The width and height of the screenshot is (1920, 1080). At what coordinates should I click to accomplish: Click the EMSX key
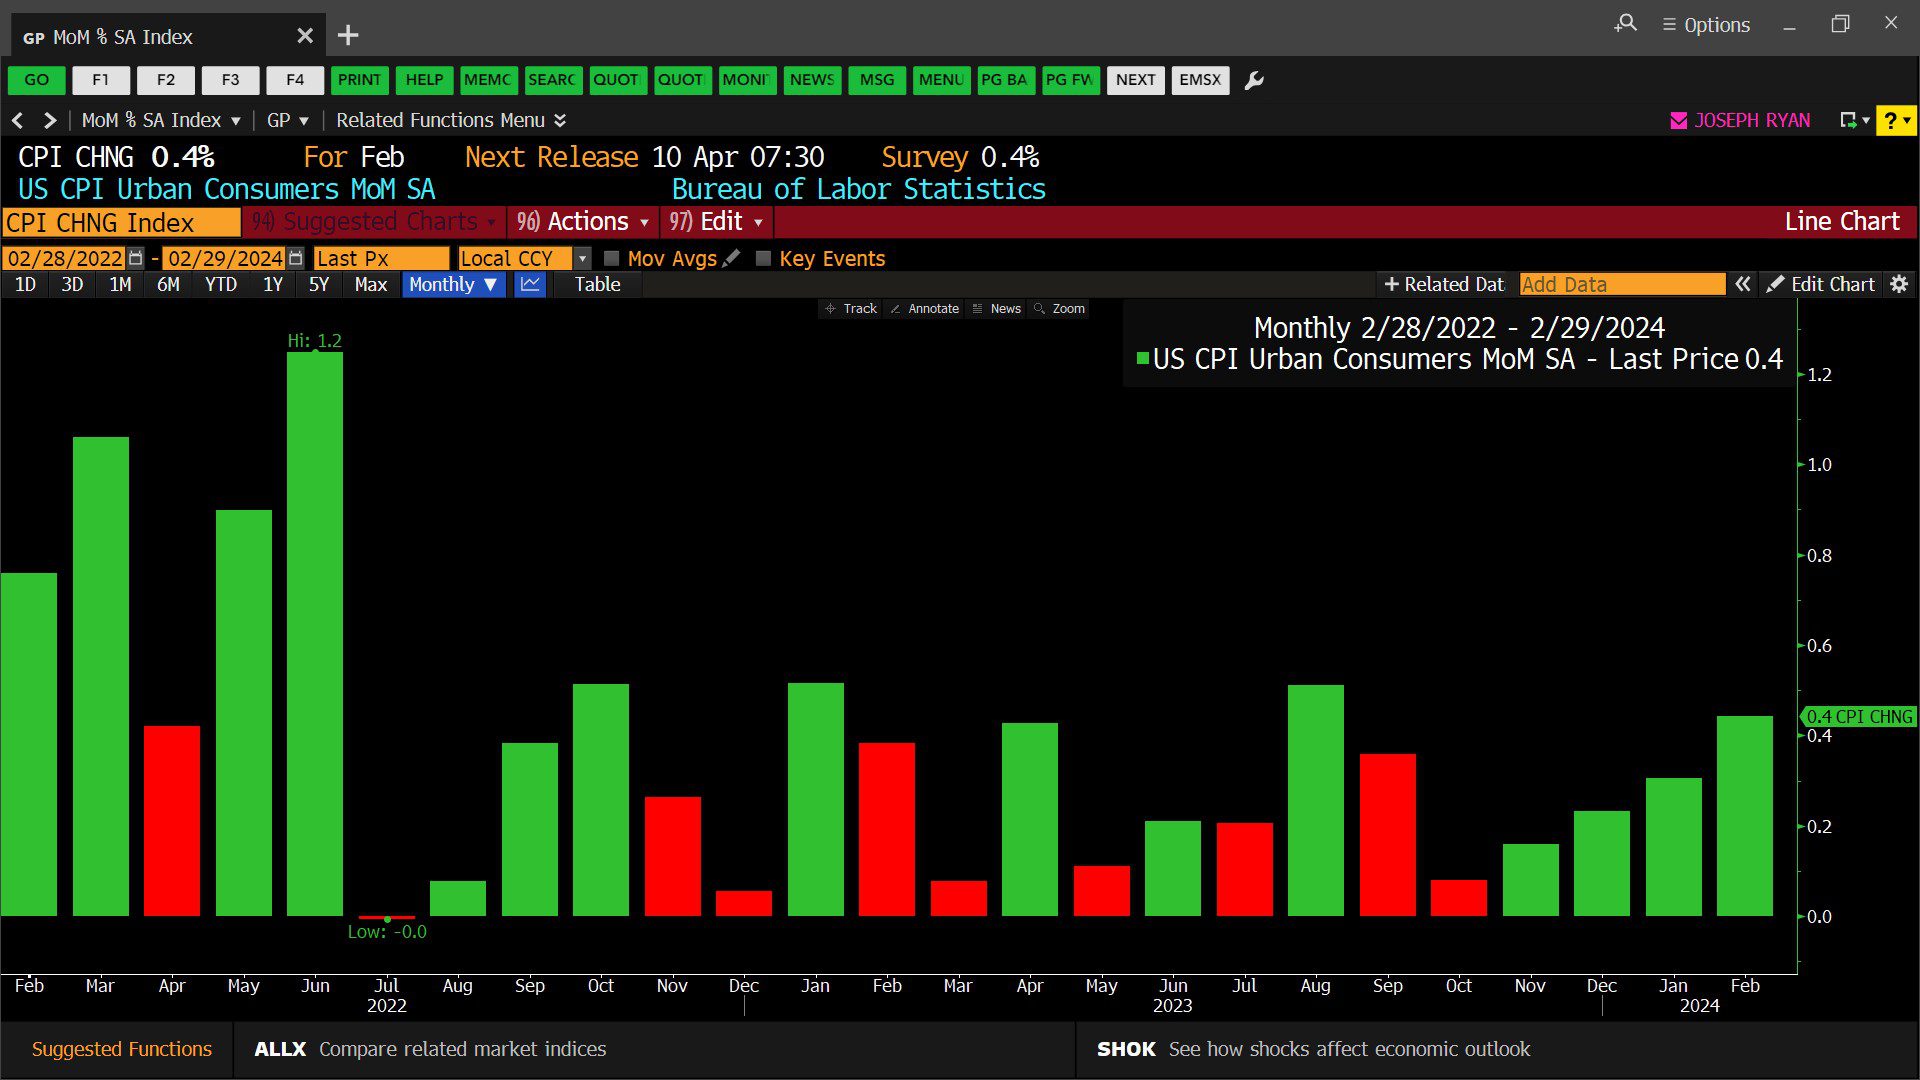coord(1200,80)
